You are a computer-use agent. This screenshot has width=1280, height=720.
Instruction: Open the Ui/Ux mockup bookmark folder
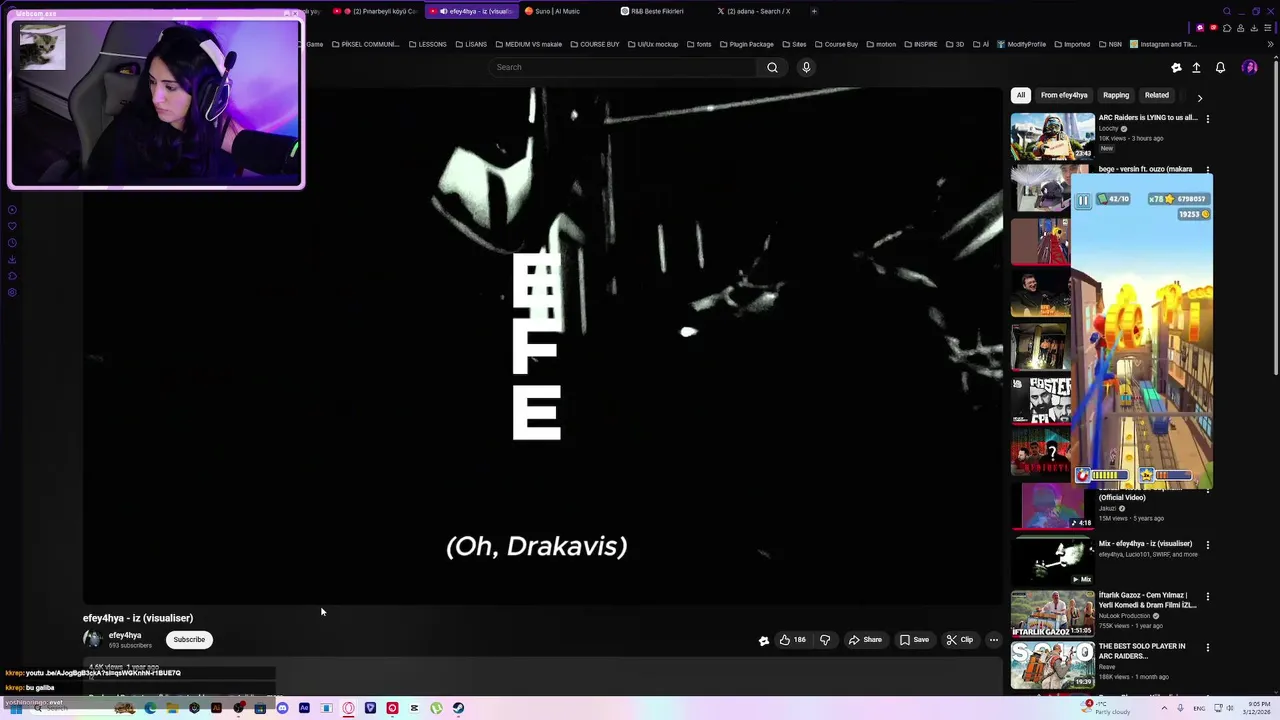tap(652, 44)
